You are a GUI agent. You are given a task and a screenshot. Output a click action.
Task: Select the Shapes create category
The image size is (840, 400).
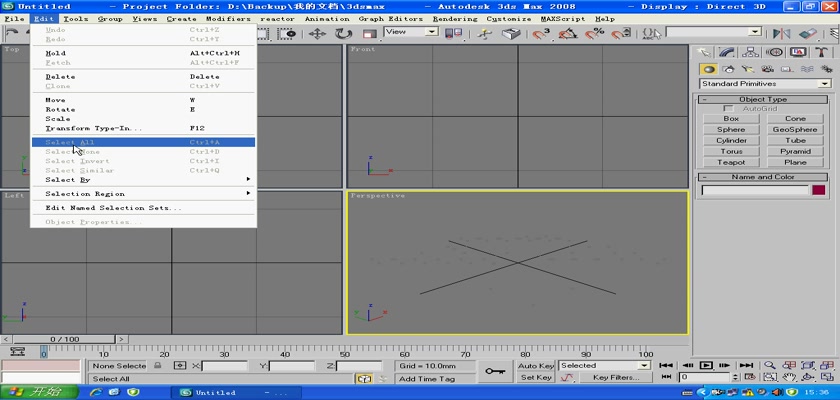[x=728, y=69]
